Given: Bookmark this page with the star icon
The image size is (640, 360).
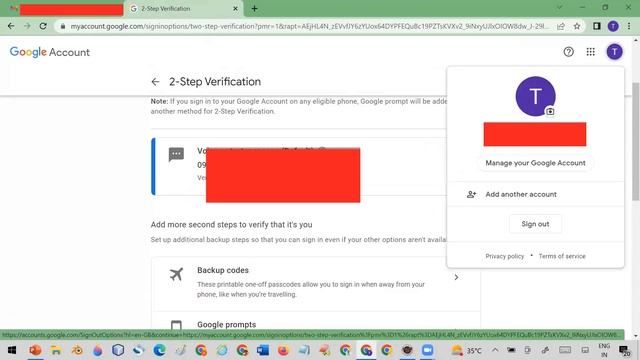Looking at the screenshot, I should click(577, 26).
